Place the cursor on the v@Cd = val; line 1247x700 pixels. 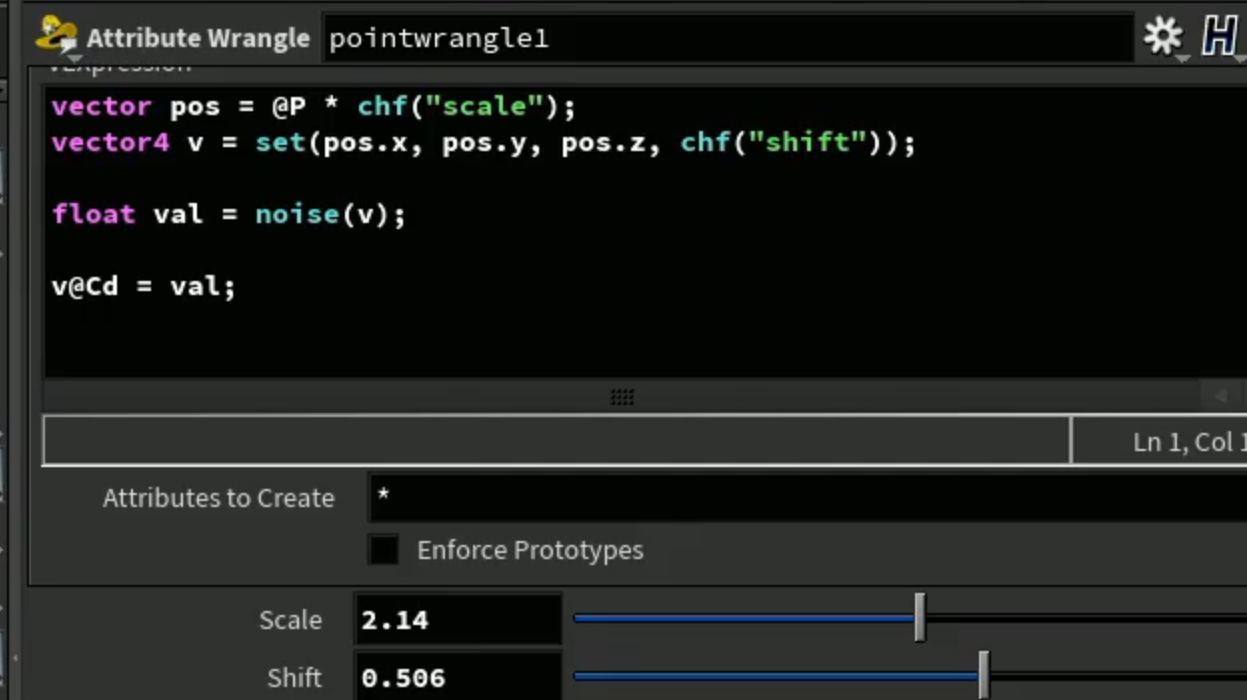point(143,287)
